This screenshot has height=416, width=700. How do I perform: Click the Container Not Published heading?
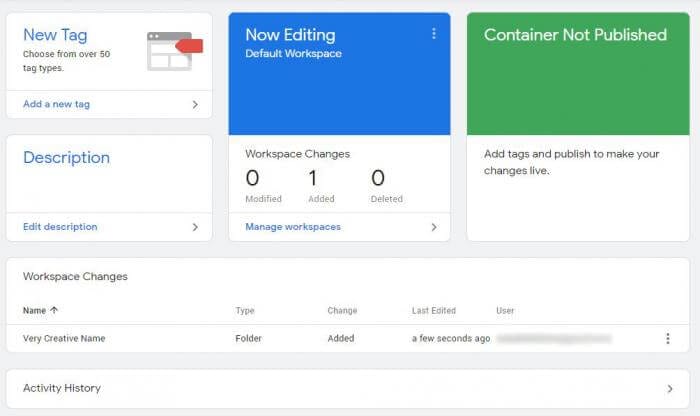click(575, 35)
